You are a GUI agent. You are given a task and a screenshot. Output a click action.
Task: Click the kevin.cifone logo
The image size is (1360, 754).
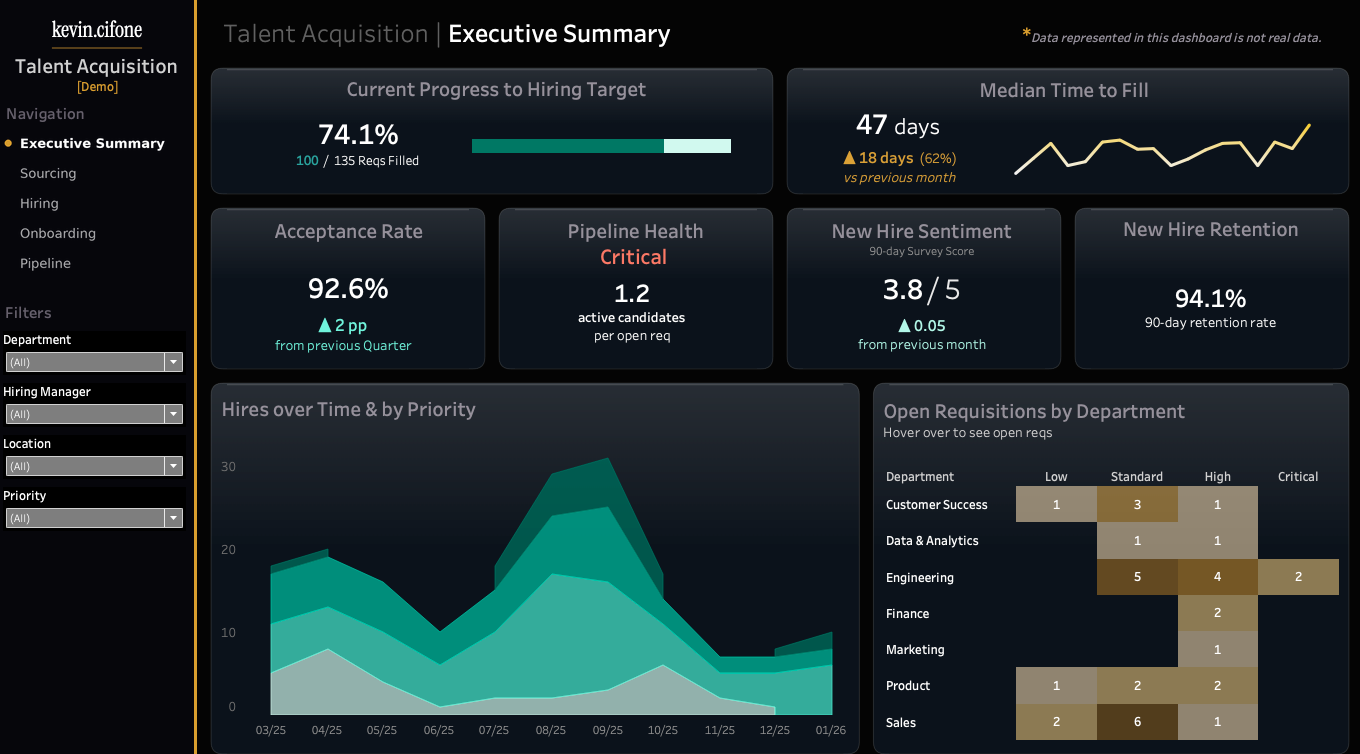pyautogui.click(x=96, y=30)
